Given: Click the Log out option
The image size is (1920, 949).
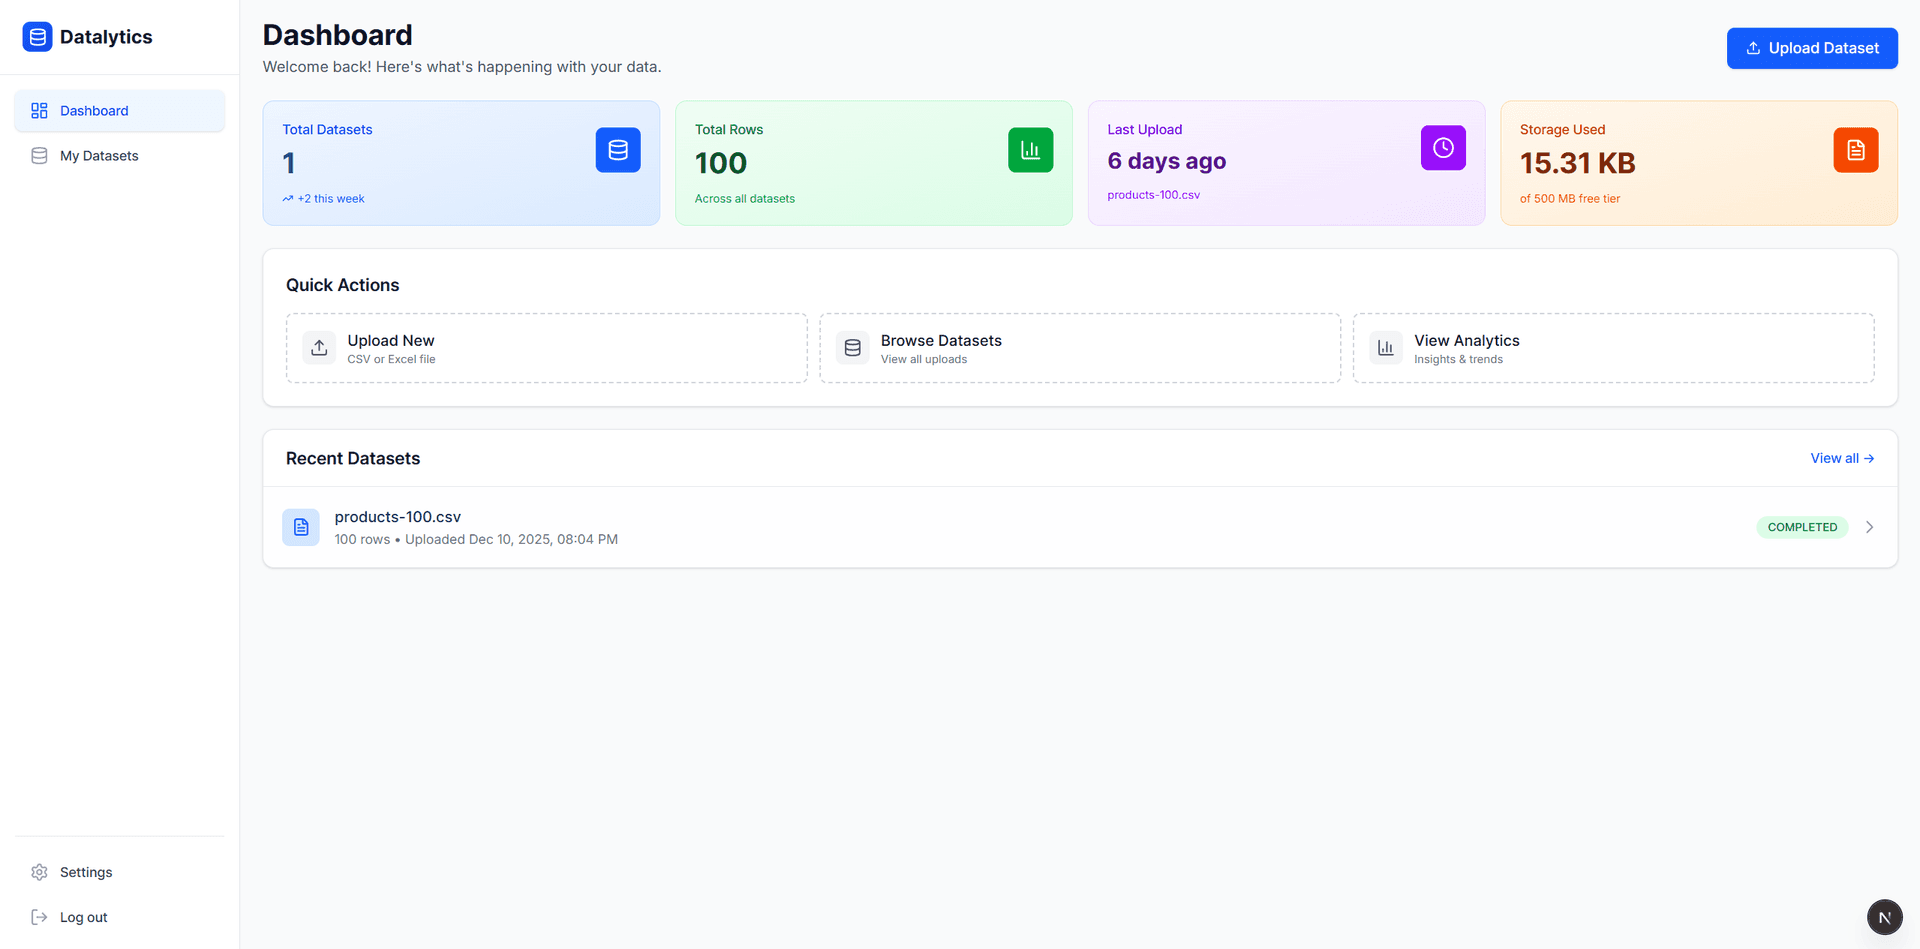Looking at the screenshot, I should 83,917.
